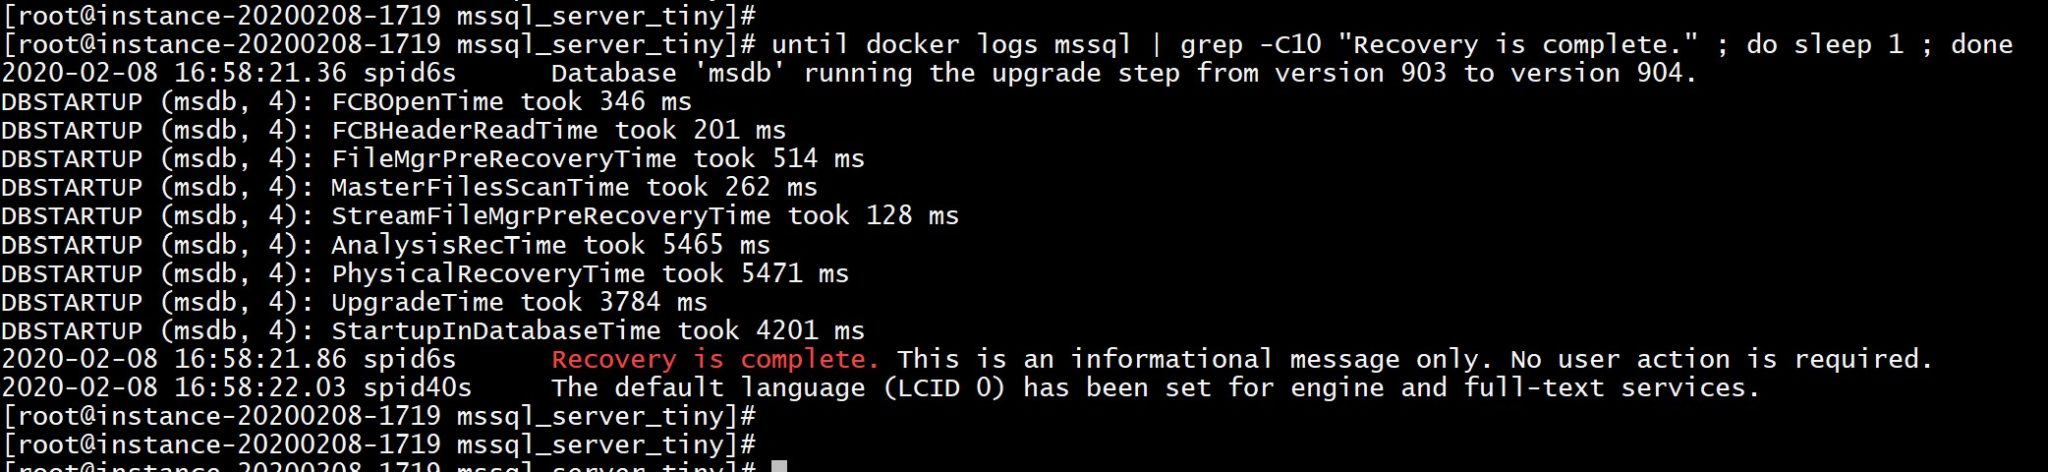2048x472 pixels.
Task: Click the "until docker logs mssql" command text
Action: tap(950, 45)
